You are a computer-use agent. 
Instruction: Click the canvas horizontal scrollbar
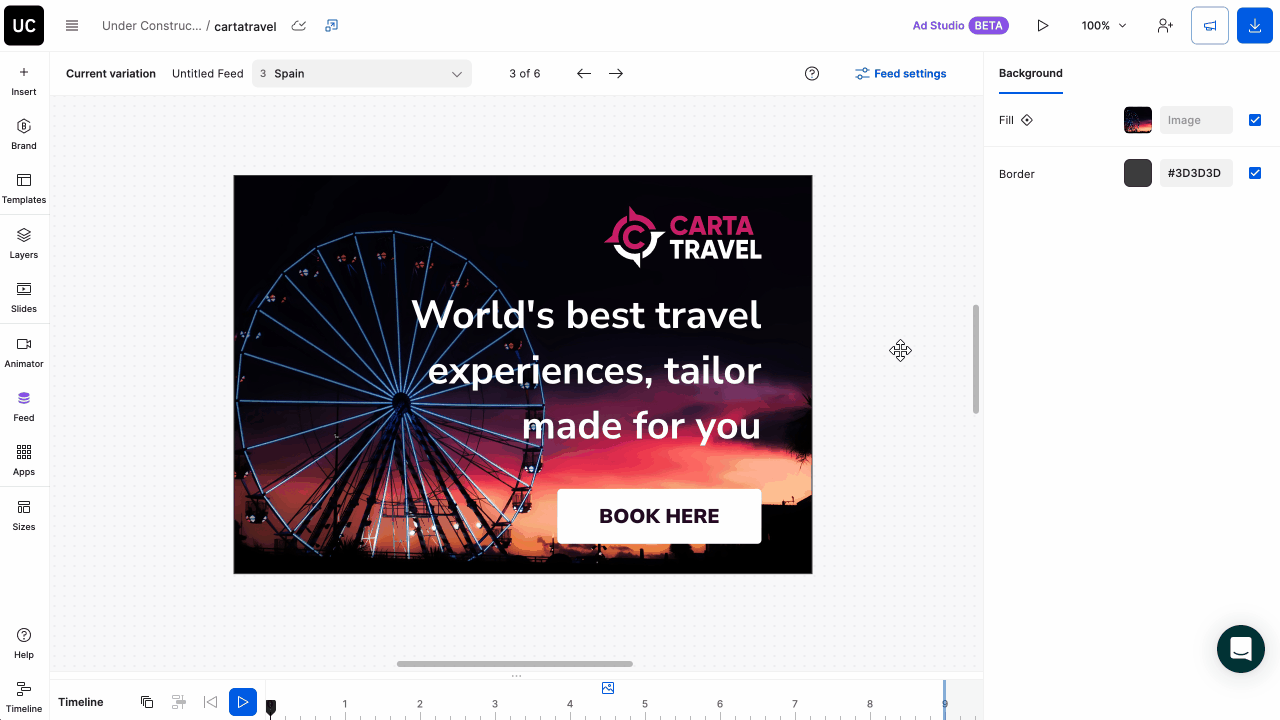[515, 664]
